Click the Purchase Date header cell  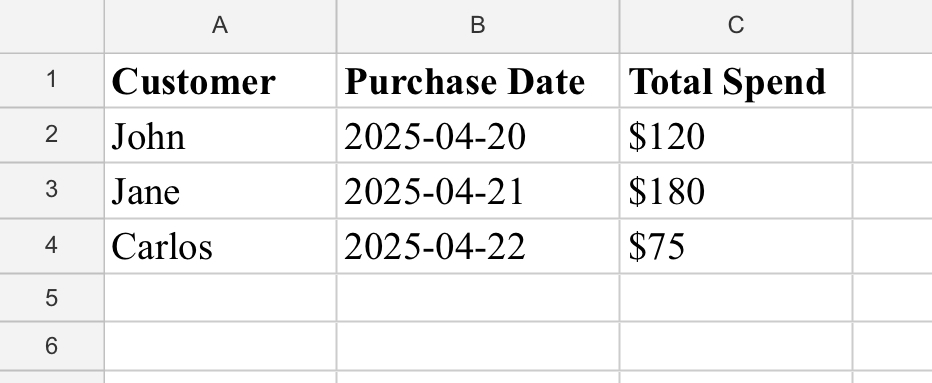click(x=478, y=81)
